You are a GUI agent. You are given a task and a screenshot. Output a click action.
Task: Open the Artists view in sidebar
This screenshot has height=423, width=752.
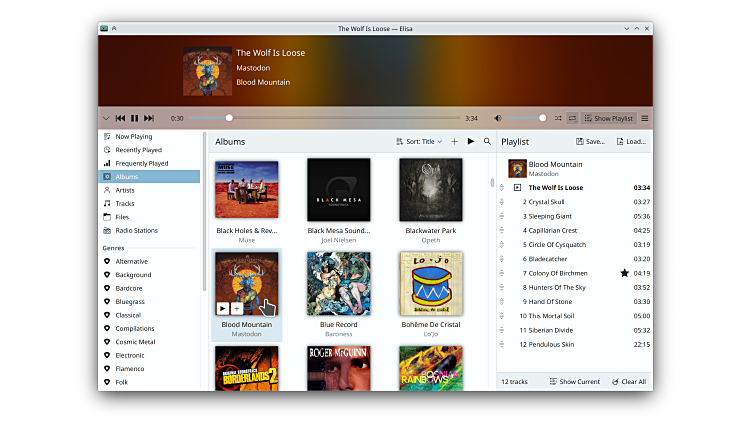coord(125,190)
